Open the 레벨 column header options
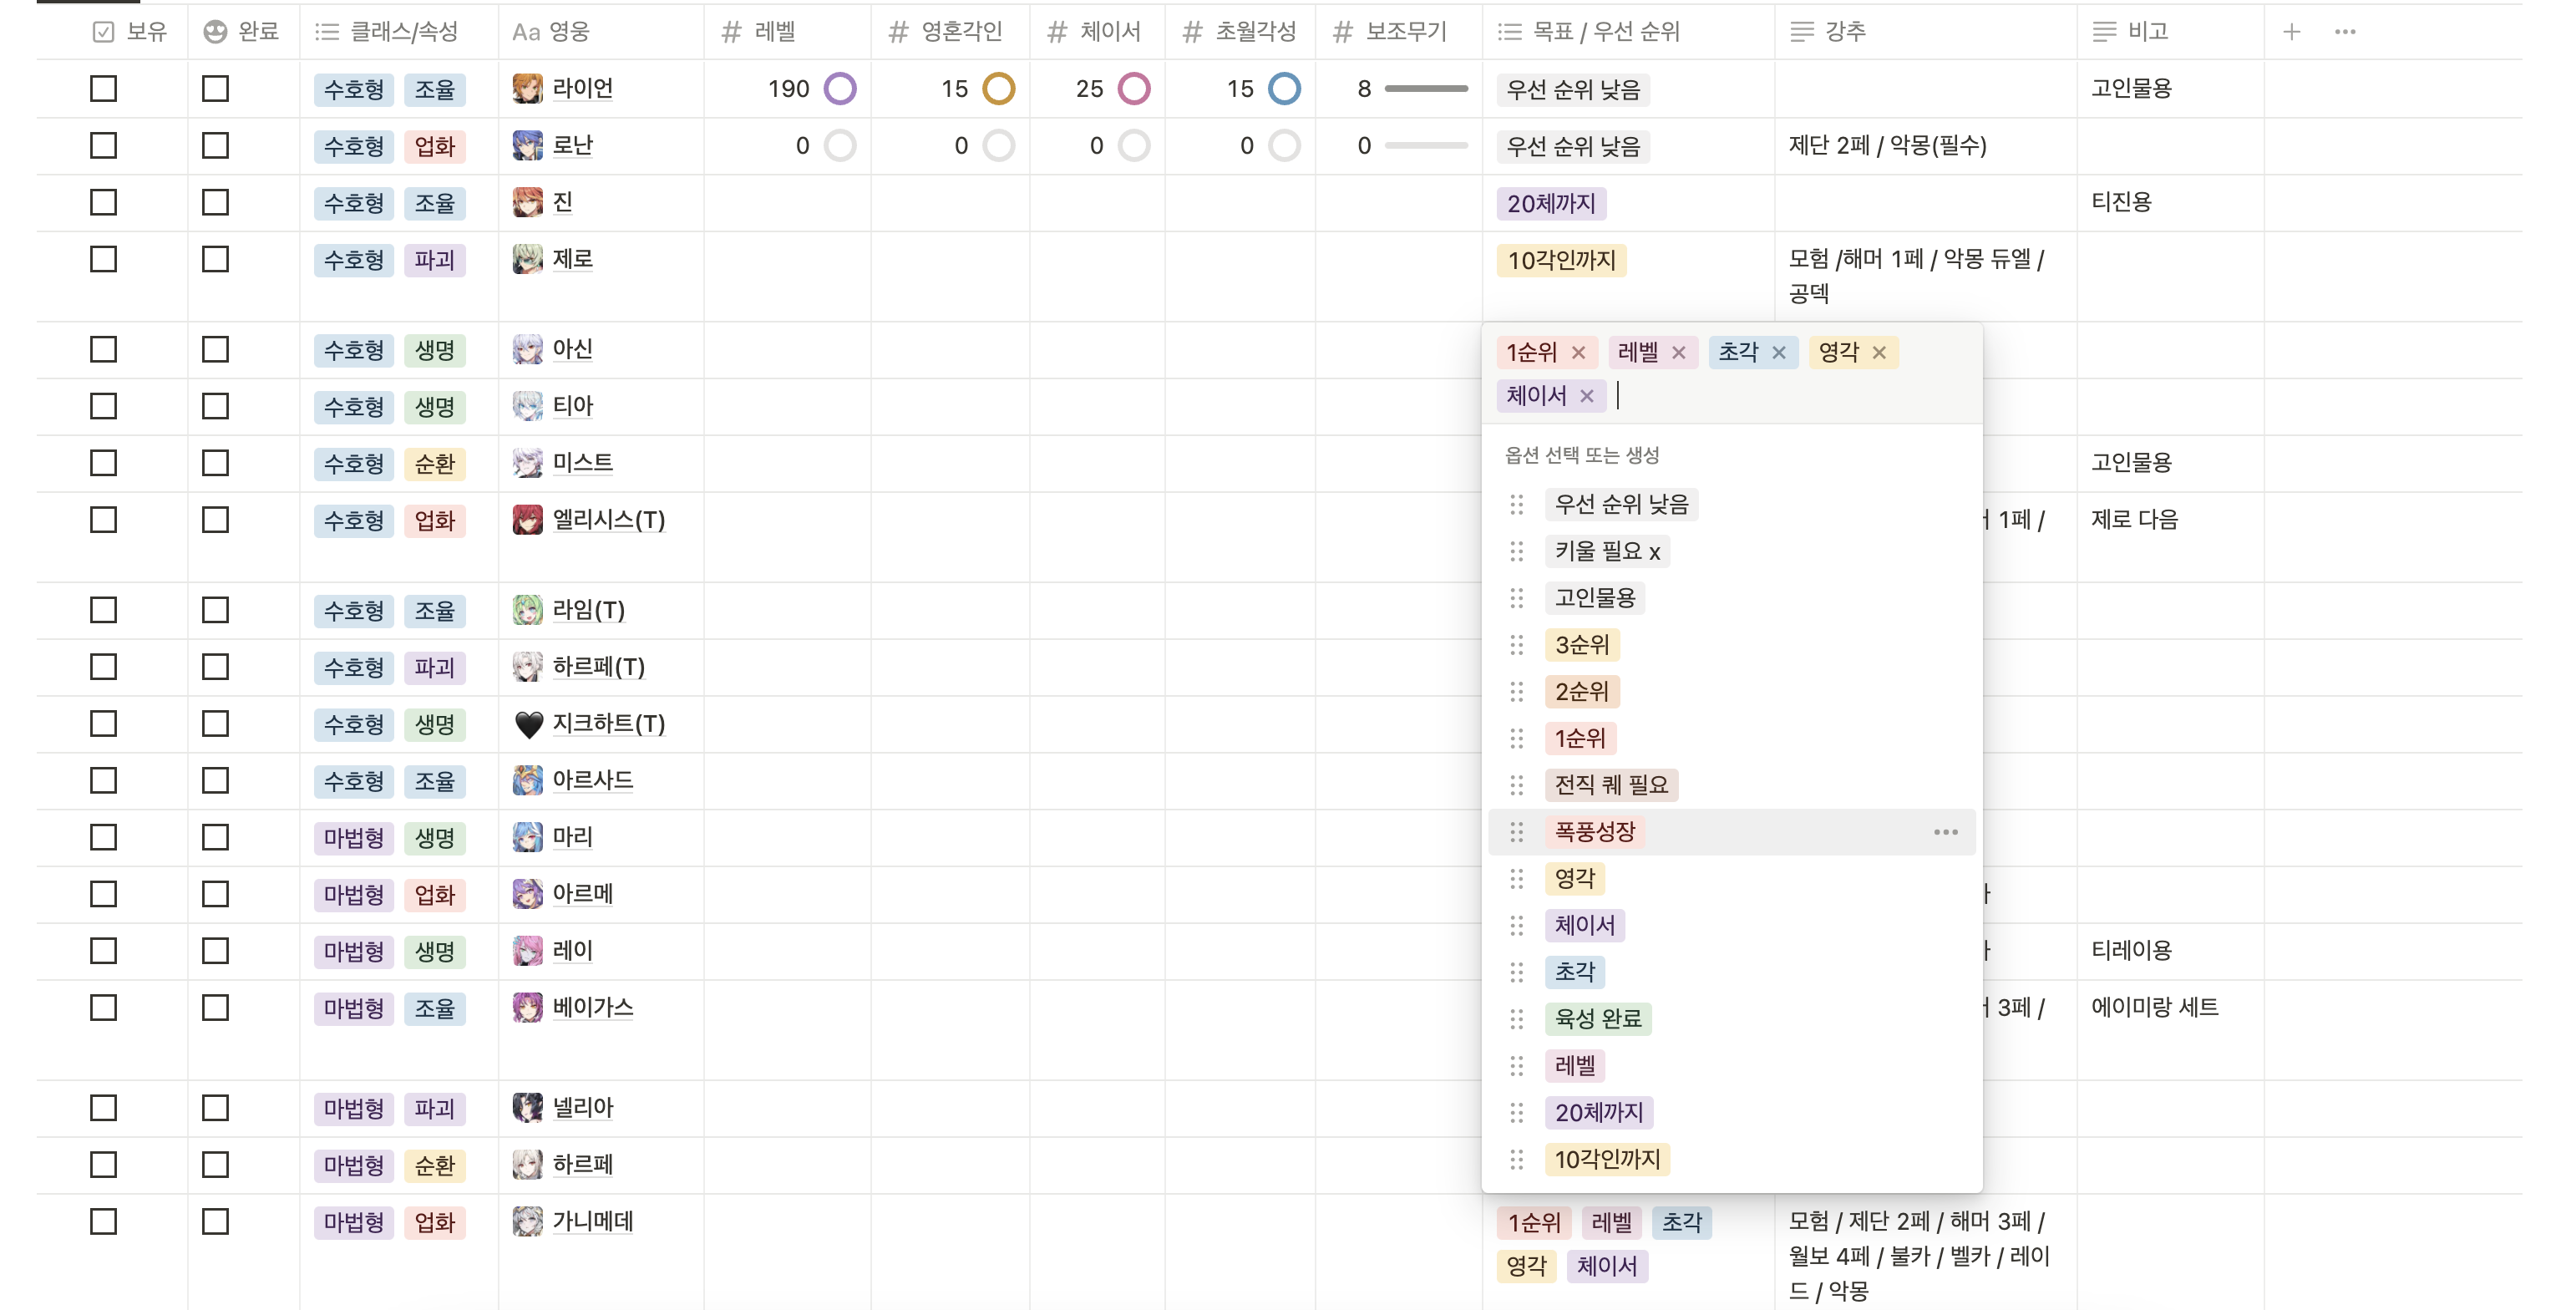Image resolution: width=2576 pixels, height=1310 pixels. click(x=774, y=32)
